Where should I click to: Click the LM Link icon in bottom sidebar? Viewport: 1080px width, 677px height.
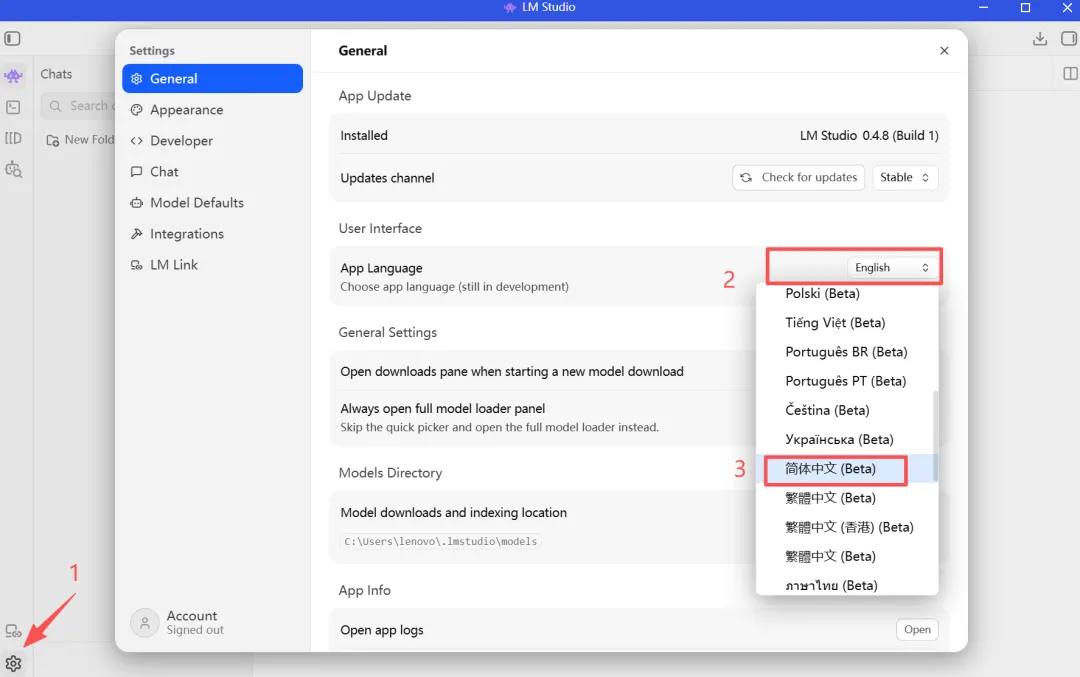13,631
